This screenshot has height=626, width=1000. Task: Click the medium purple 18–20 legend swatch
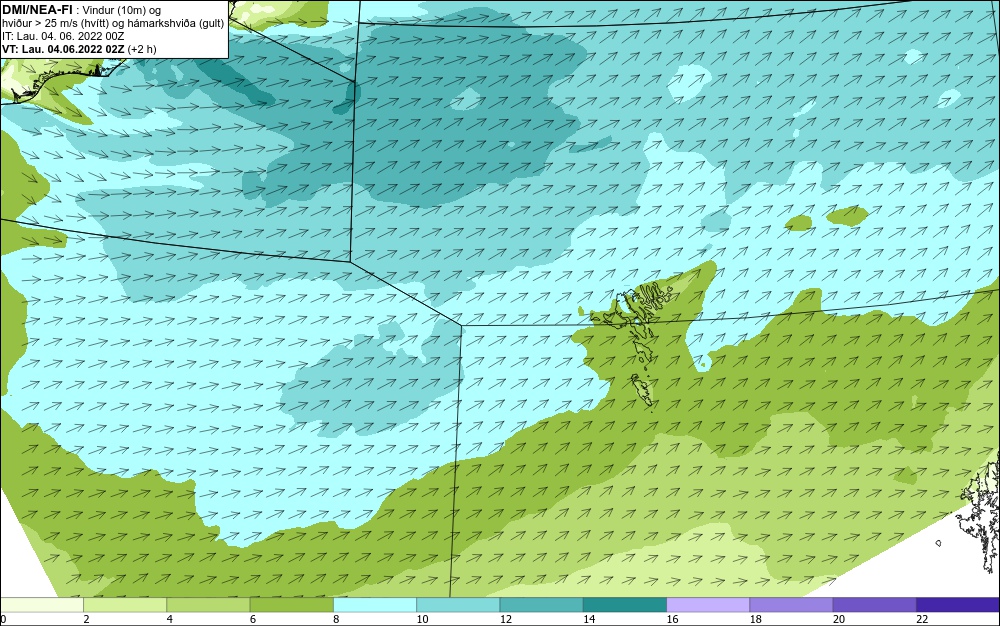791,605
